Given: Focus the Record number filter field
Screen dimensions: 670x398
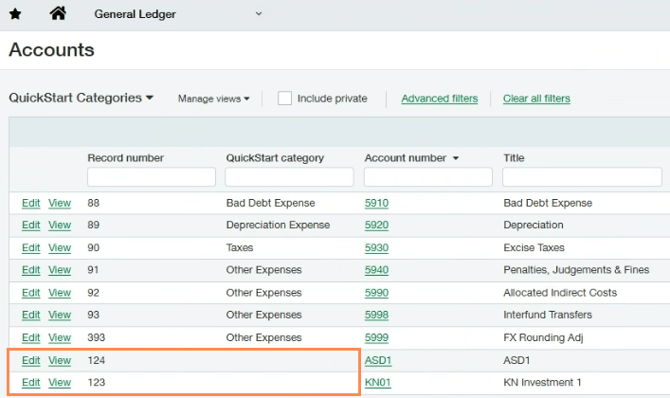Looking at the screenshot, I should click(151, 177).
